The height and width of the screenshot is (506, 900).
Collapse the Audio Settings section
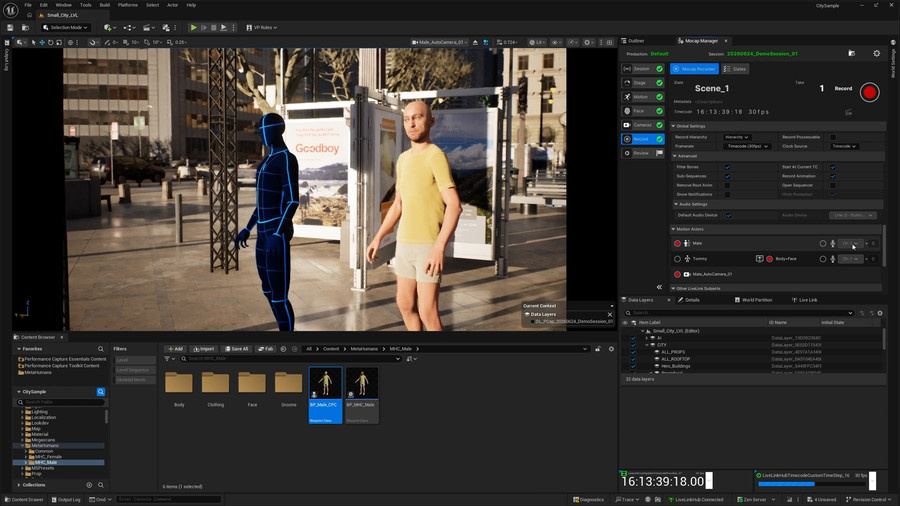[x=676, y=204]
